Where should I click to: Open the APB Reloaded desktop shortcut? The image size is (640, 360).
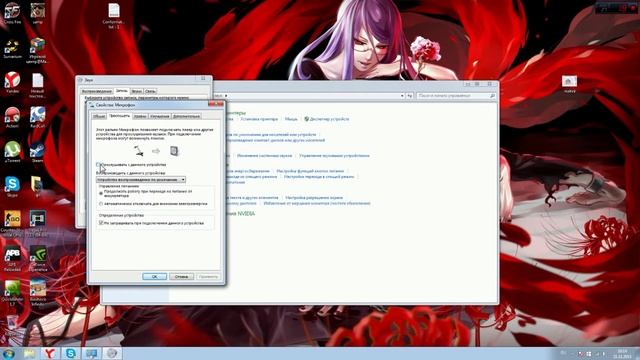12,258
